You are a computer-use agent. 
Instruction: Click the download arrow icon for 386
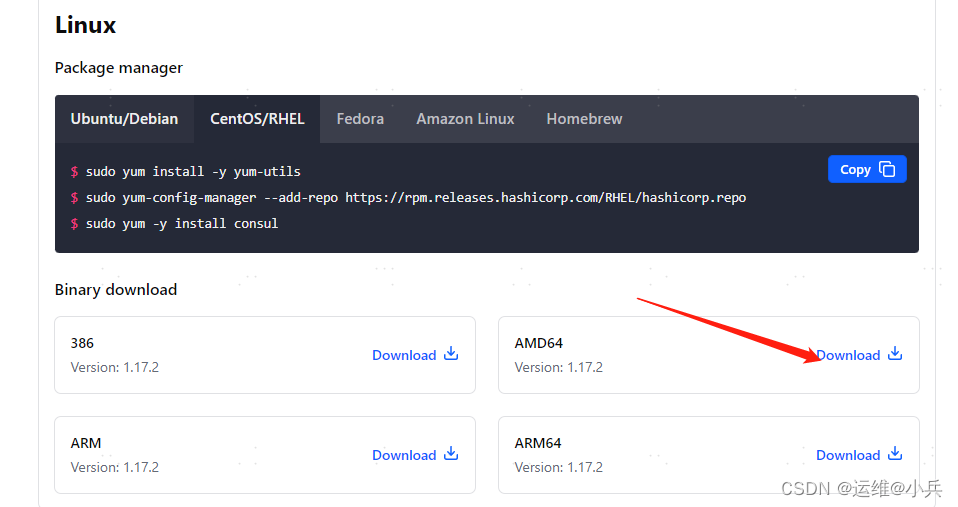click(x=451, y=354)
